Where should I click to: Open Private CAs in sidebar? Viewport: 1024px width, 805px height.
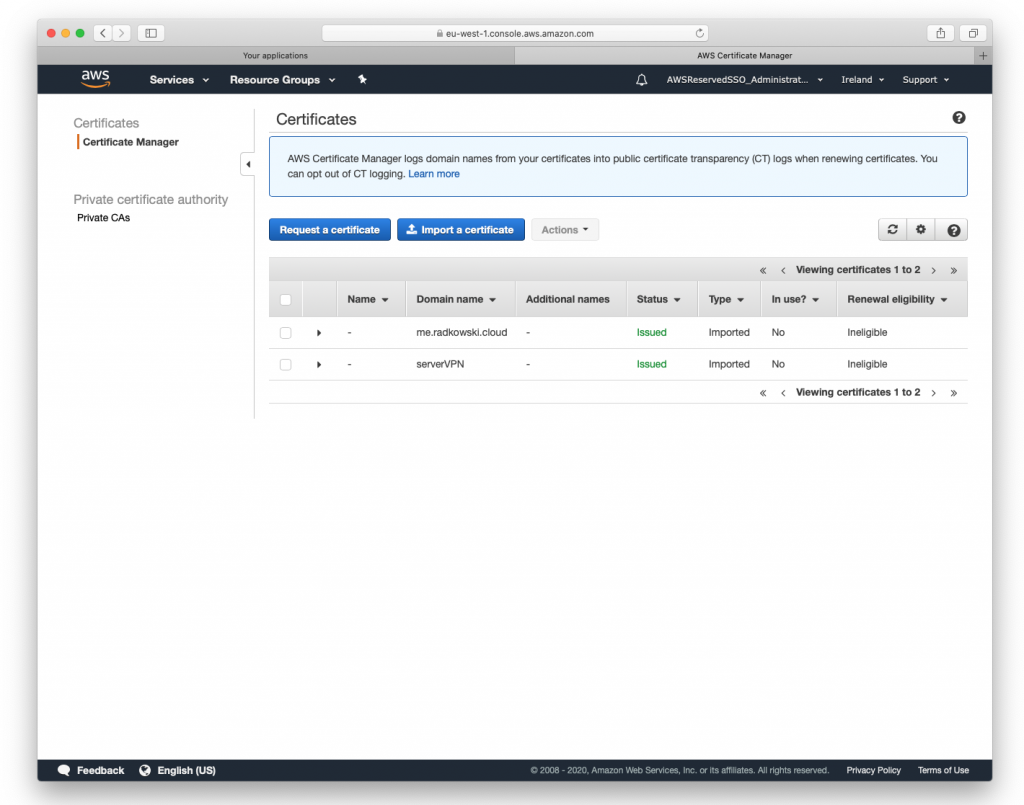103,217
